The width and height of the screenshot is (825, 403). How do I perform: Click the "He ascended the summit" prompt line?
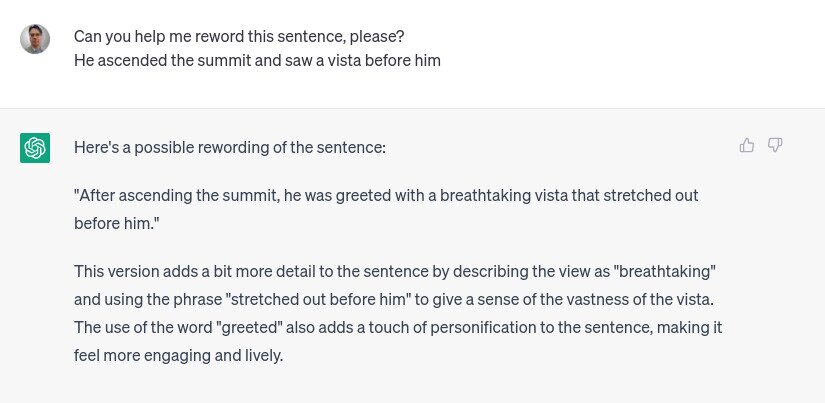[257, 60]
